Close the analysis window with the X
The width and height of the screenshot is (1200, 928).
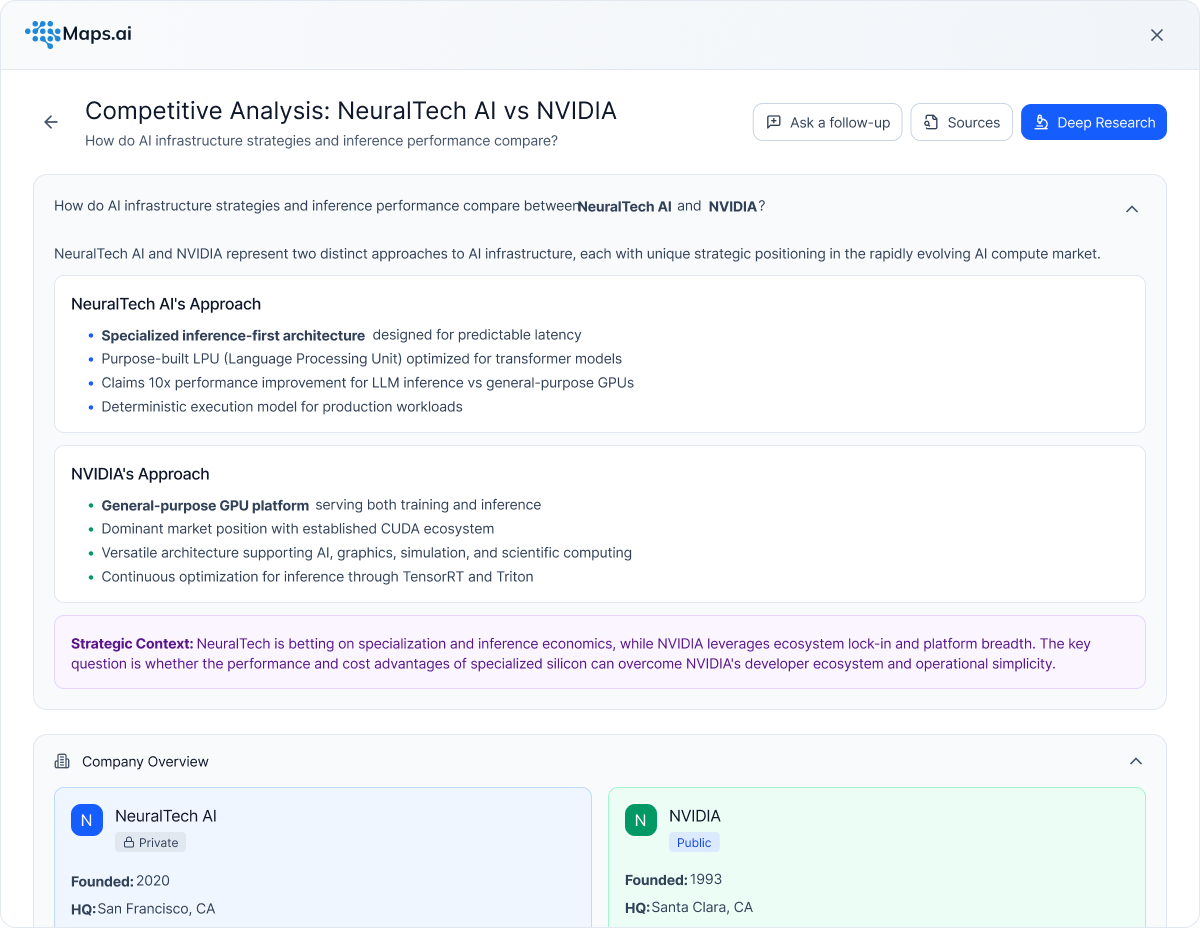(x=1157, y=35)
